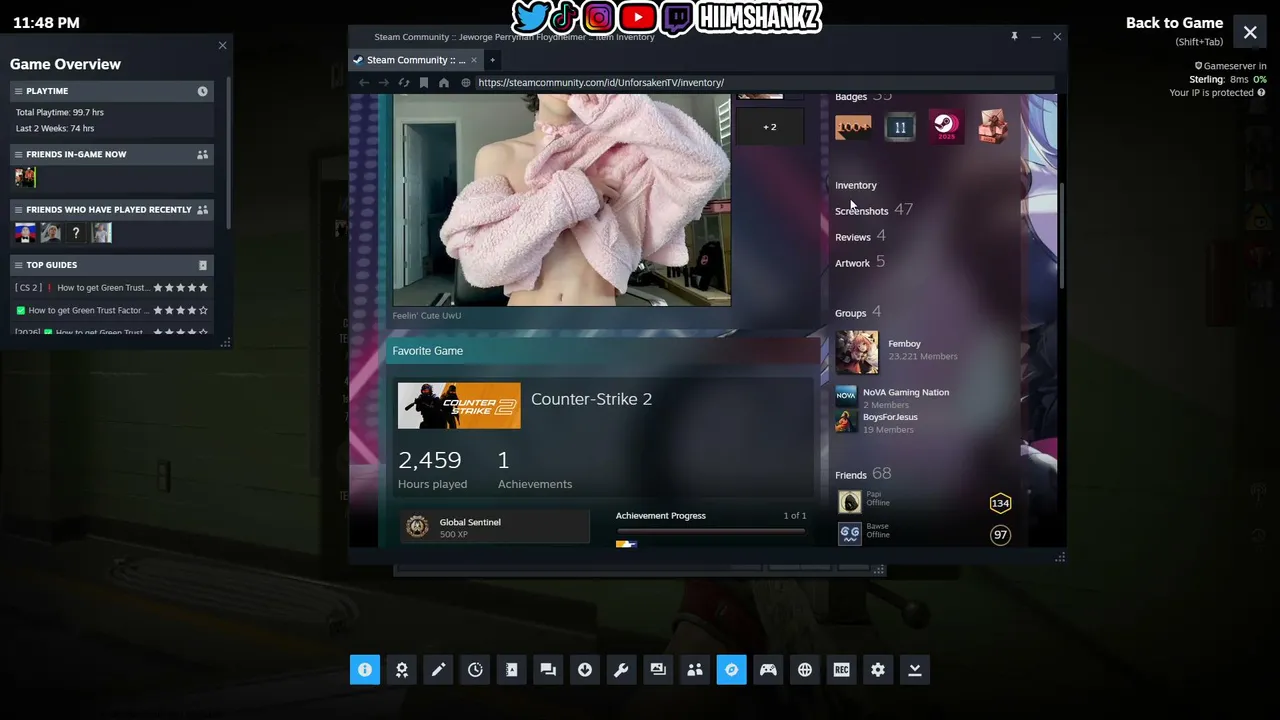Click the Total Playtime 99.7 hrs text
1280x720 pixels.
[x=60, y=112]
